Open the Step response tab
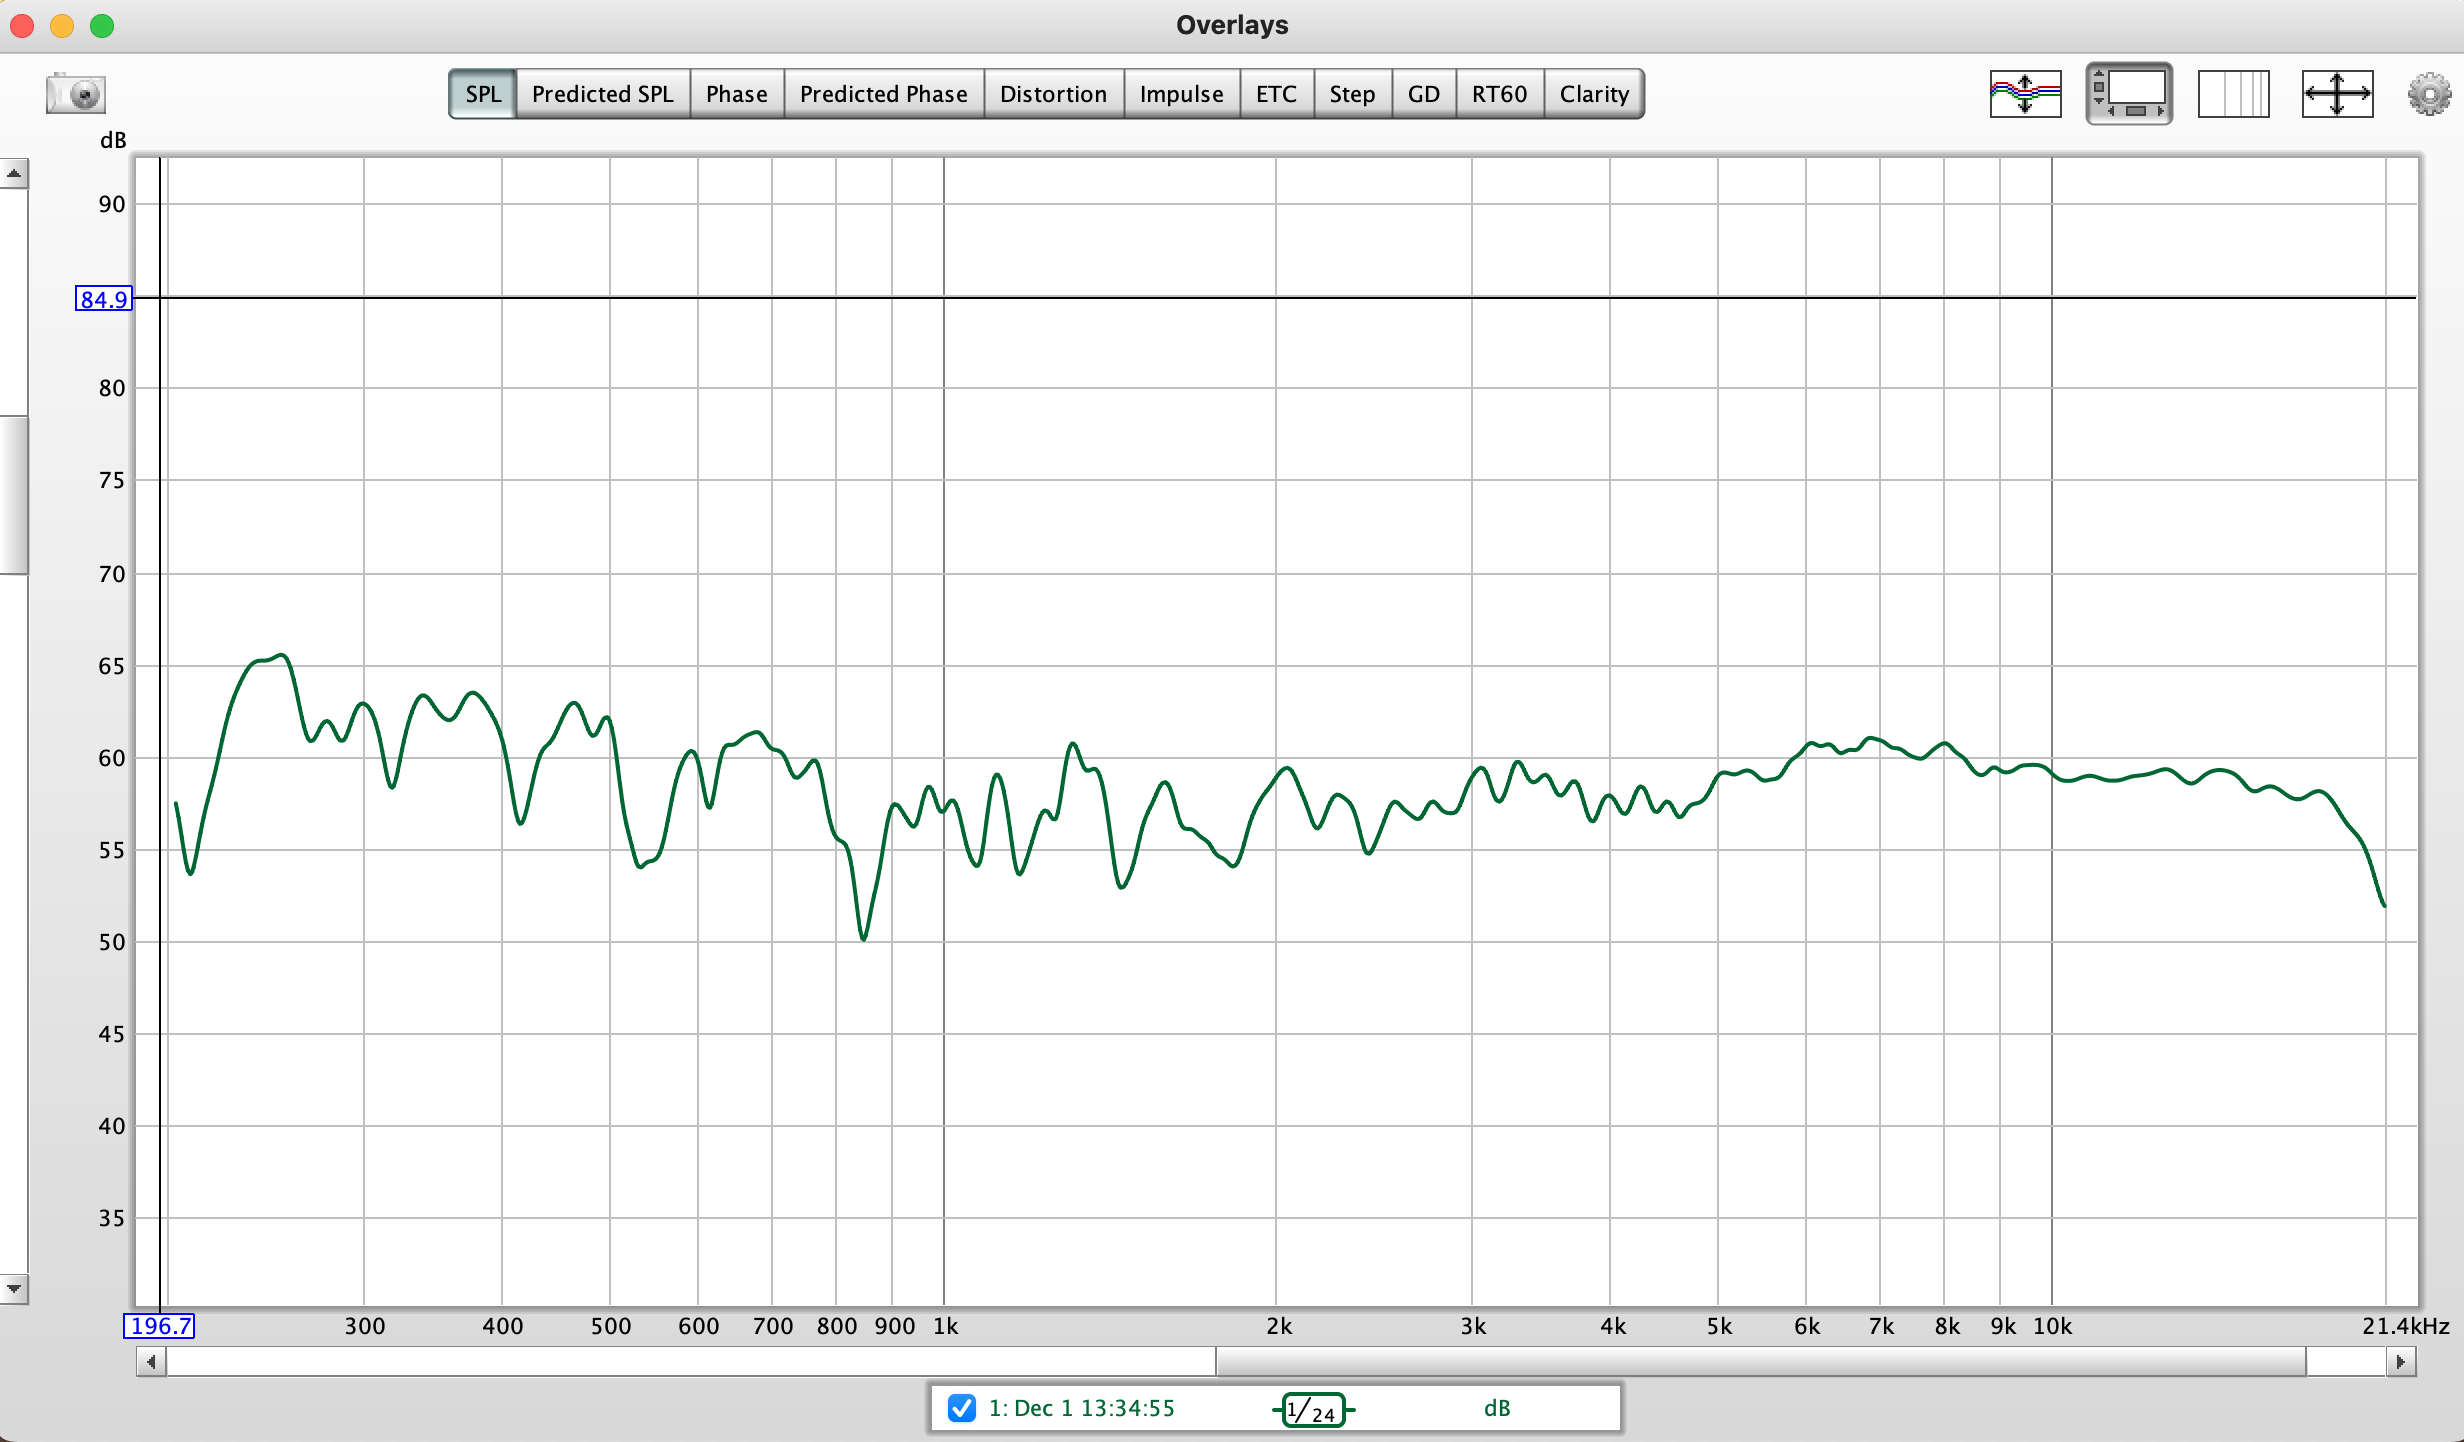Screen dimensions: 2464x1442 [x=1352, y=94]
